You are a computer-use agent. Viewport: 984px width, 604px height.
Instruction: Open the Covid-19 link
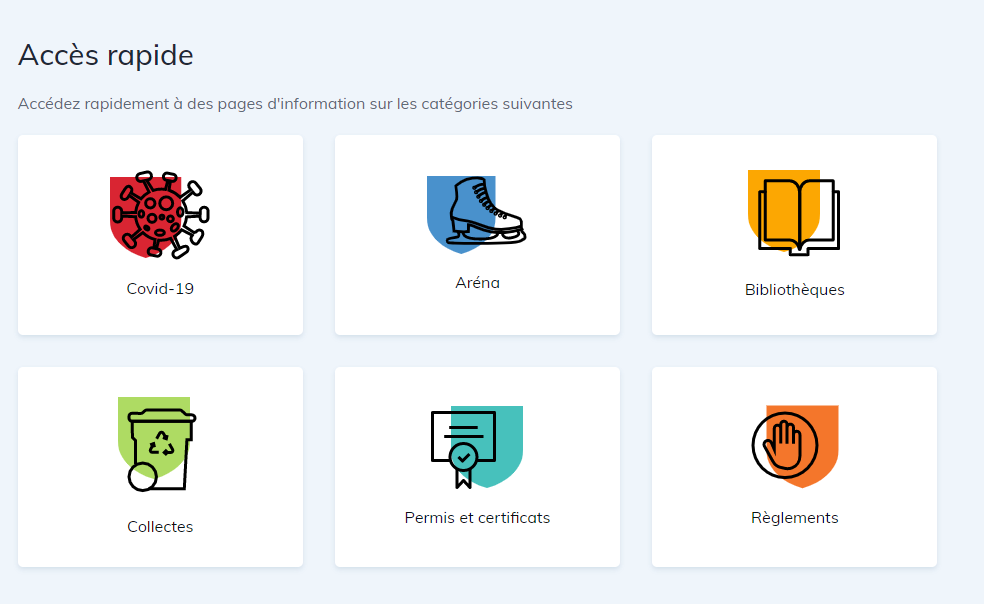[x=160, y=287]
